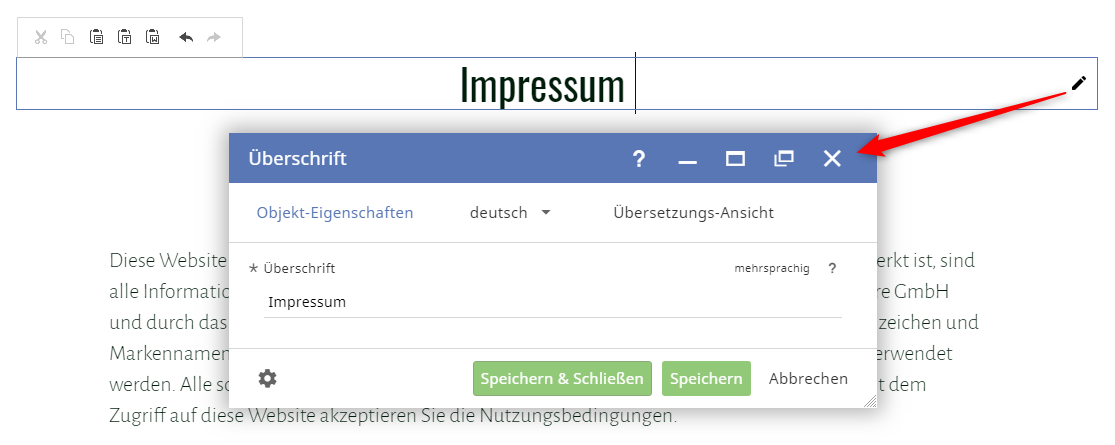Expand the deutsch language dropdown
Image resolution: width=1115 pixels, height=445 pixels.
click(x=511, y=213)
